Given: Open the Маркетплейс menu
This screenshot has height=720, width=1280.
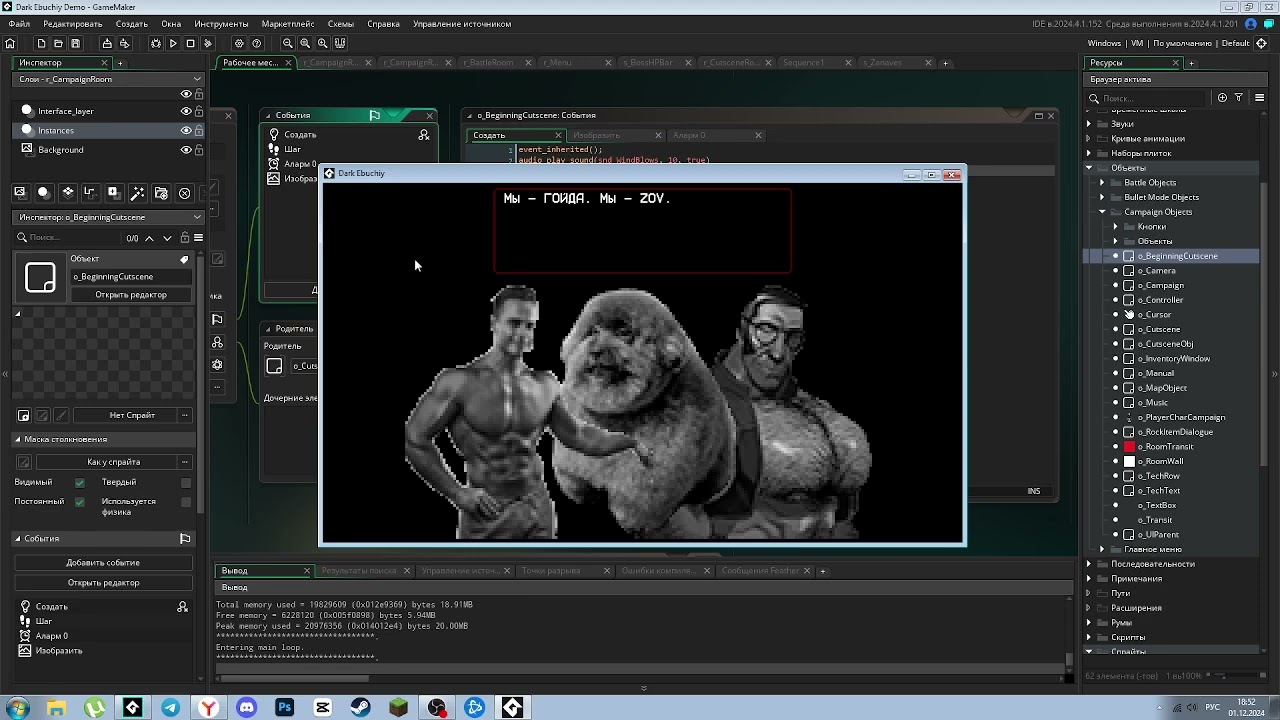Looking at the screenshot, I should [x=288, y=24].
